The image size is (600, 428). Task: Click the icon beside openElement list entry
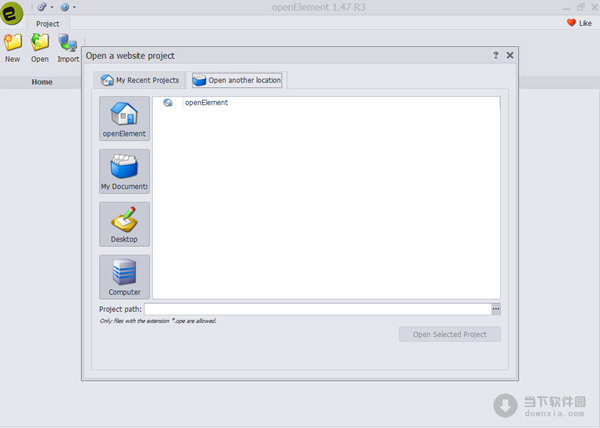pyautogui.click(x=168, y=103)
